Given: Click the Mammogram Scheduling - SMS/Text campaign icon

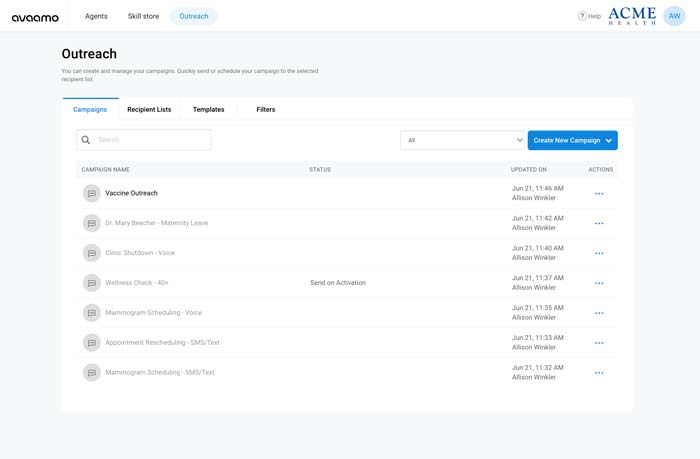Looking at the screenshot, I should [x=92, y=373].
